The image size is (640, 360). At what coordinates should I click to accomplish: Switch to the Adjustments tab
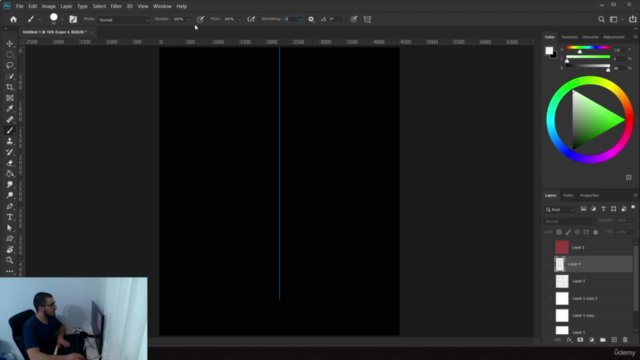pos(614,37)
